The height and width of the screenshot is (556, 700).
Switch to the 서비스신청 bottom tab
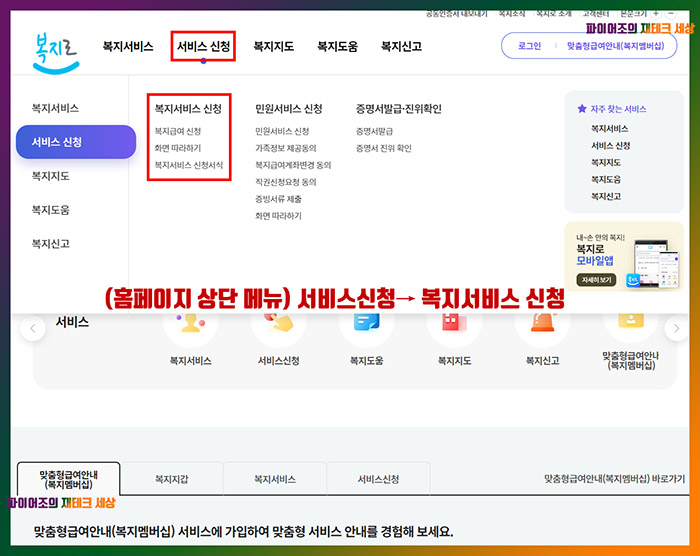378,479
